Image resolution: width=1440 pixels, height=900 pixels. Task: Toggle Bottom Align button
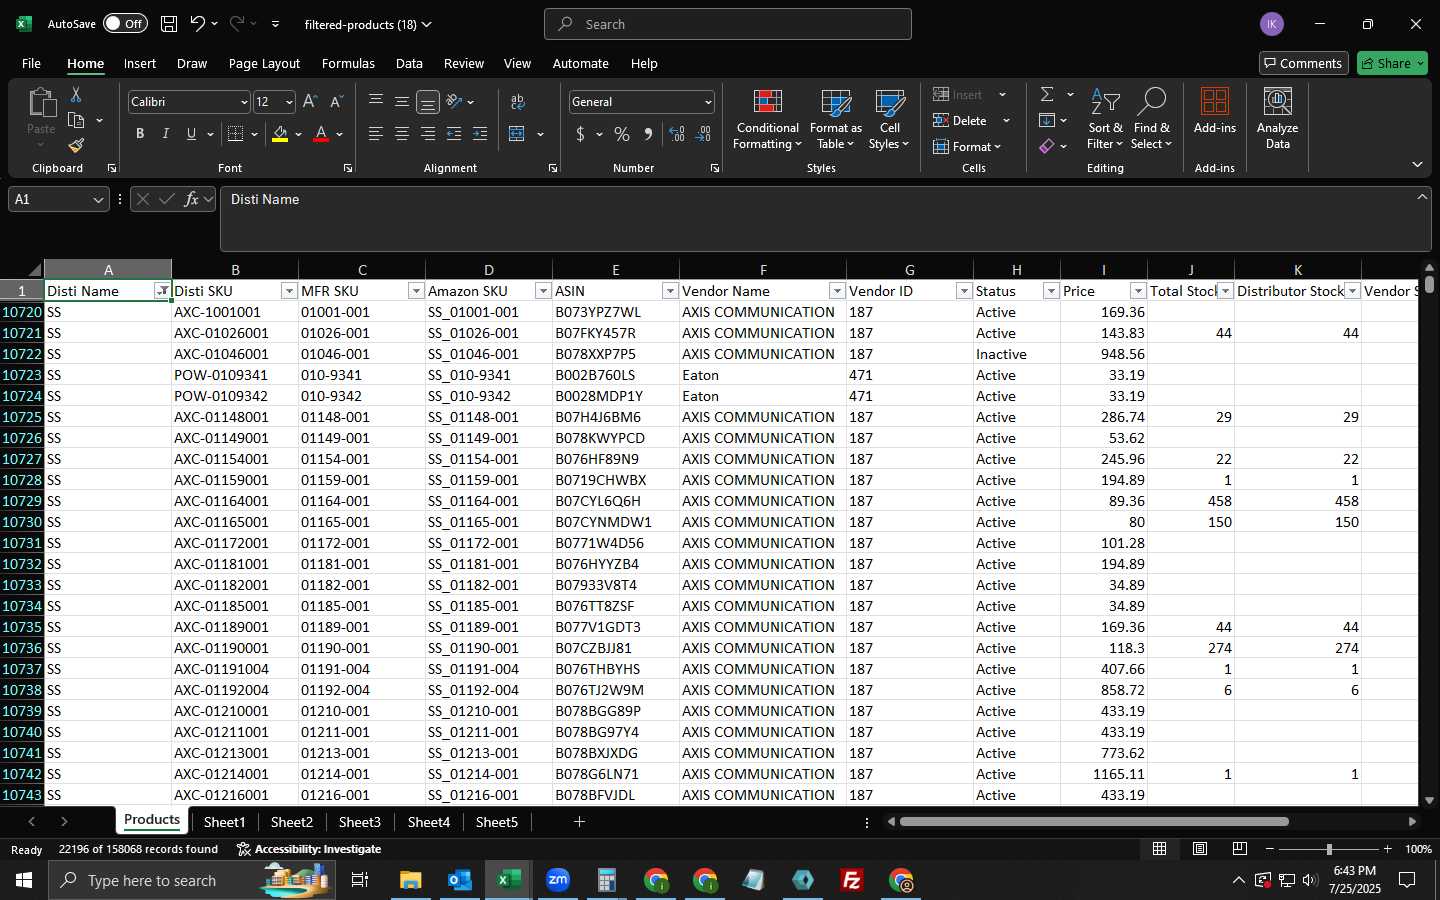[x=428, y=102]
